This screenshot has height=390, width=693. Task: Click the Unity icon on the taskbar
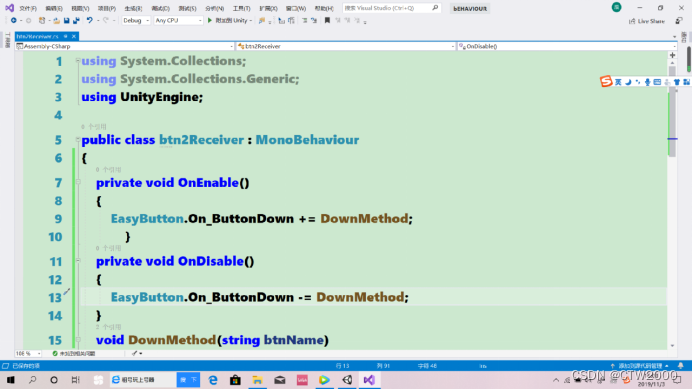347,380
